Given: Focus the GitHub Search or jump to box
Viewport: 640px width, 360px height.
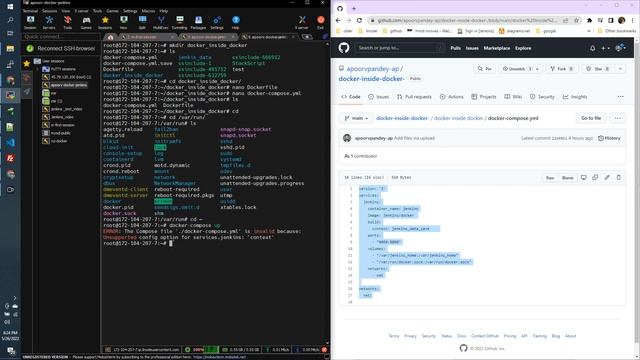Looking at the screenshot, I should coord(400,48).
